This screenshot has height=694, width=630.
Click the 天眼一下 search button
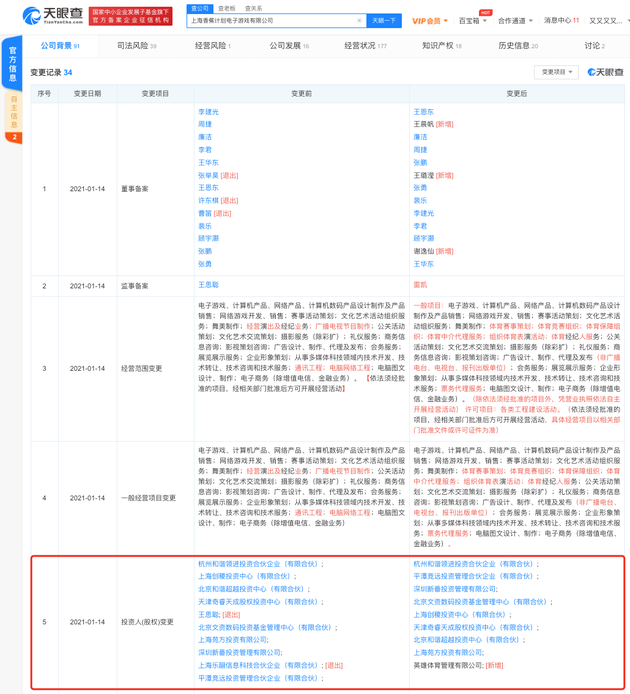point(384,20)
